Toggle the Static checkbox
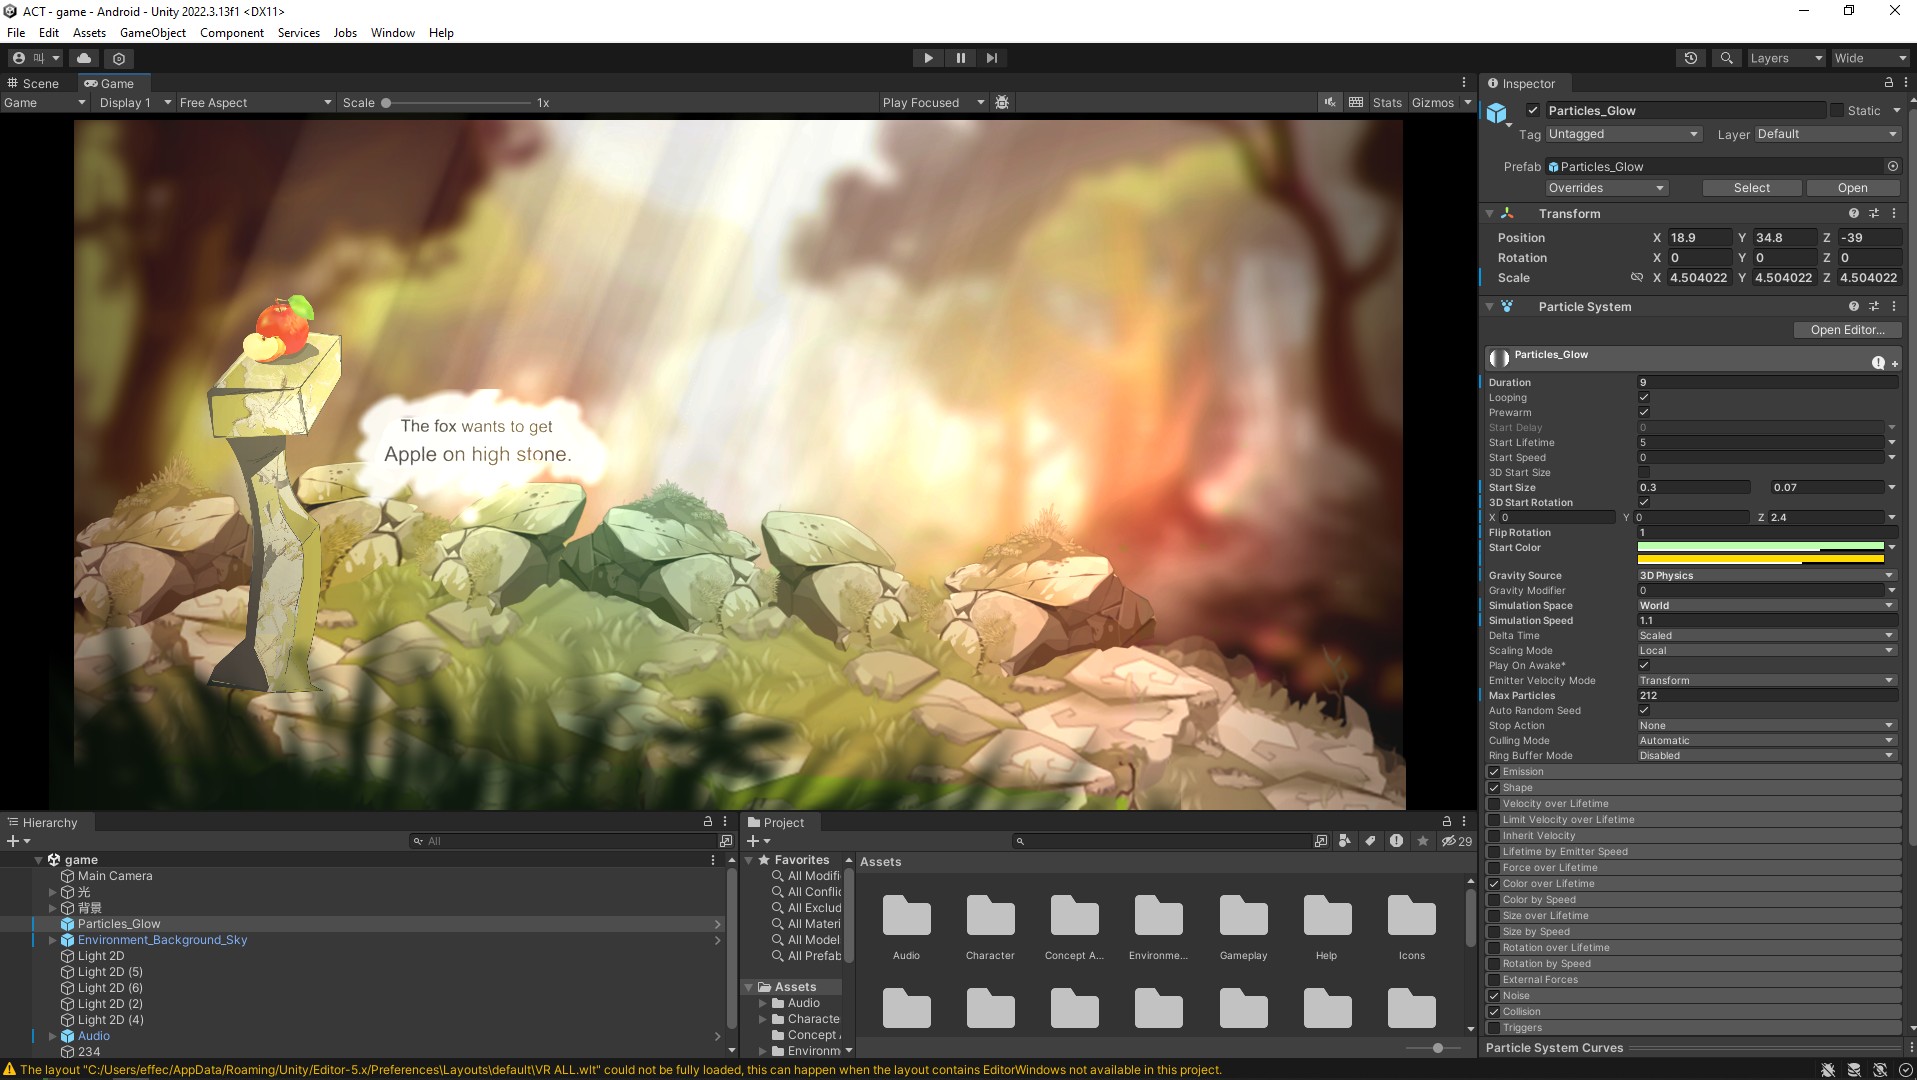Viewport: 1917px width, 1080px height. 1837,110
